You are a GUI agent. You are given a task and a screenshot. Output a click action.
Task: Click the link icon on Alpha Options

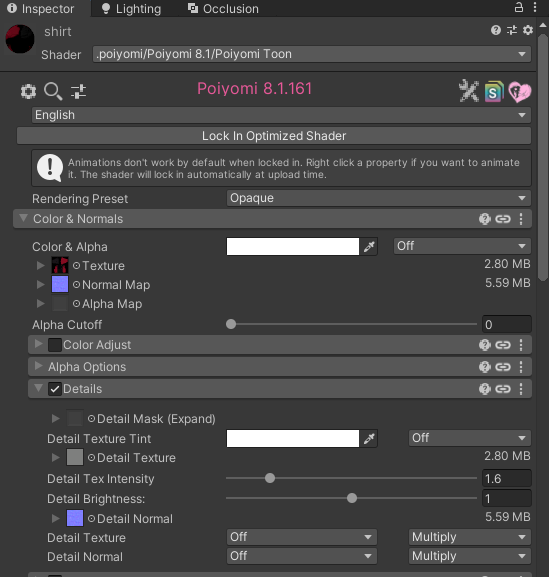point(503,367)
